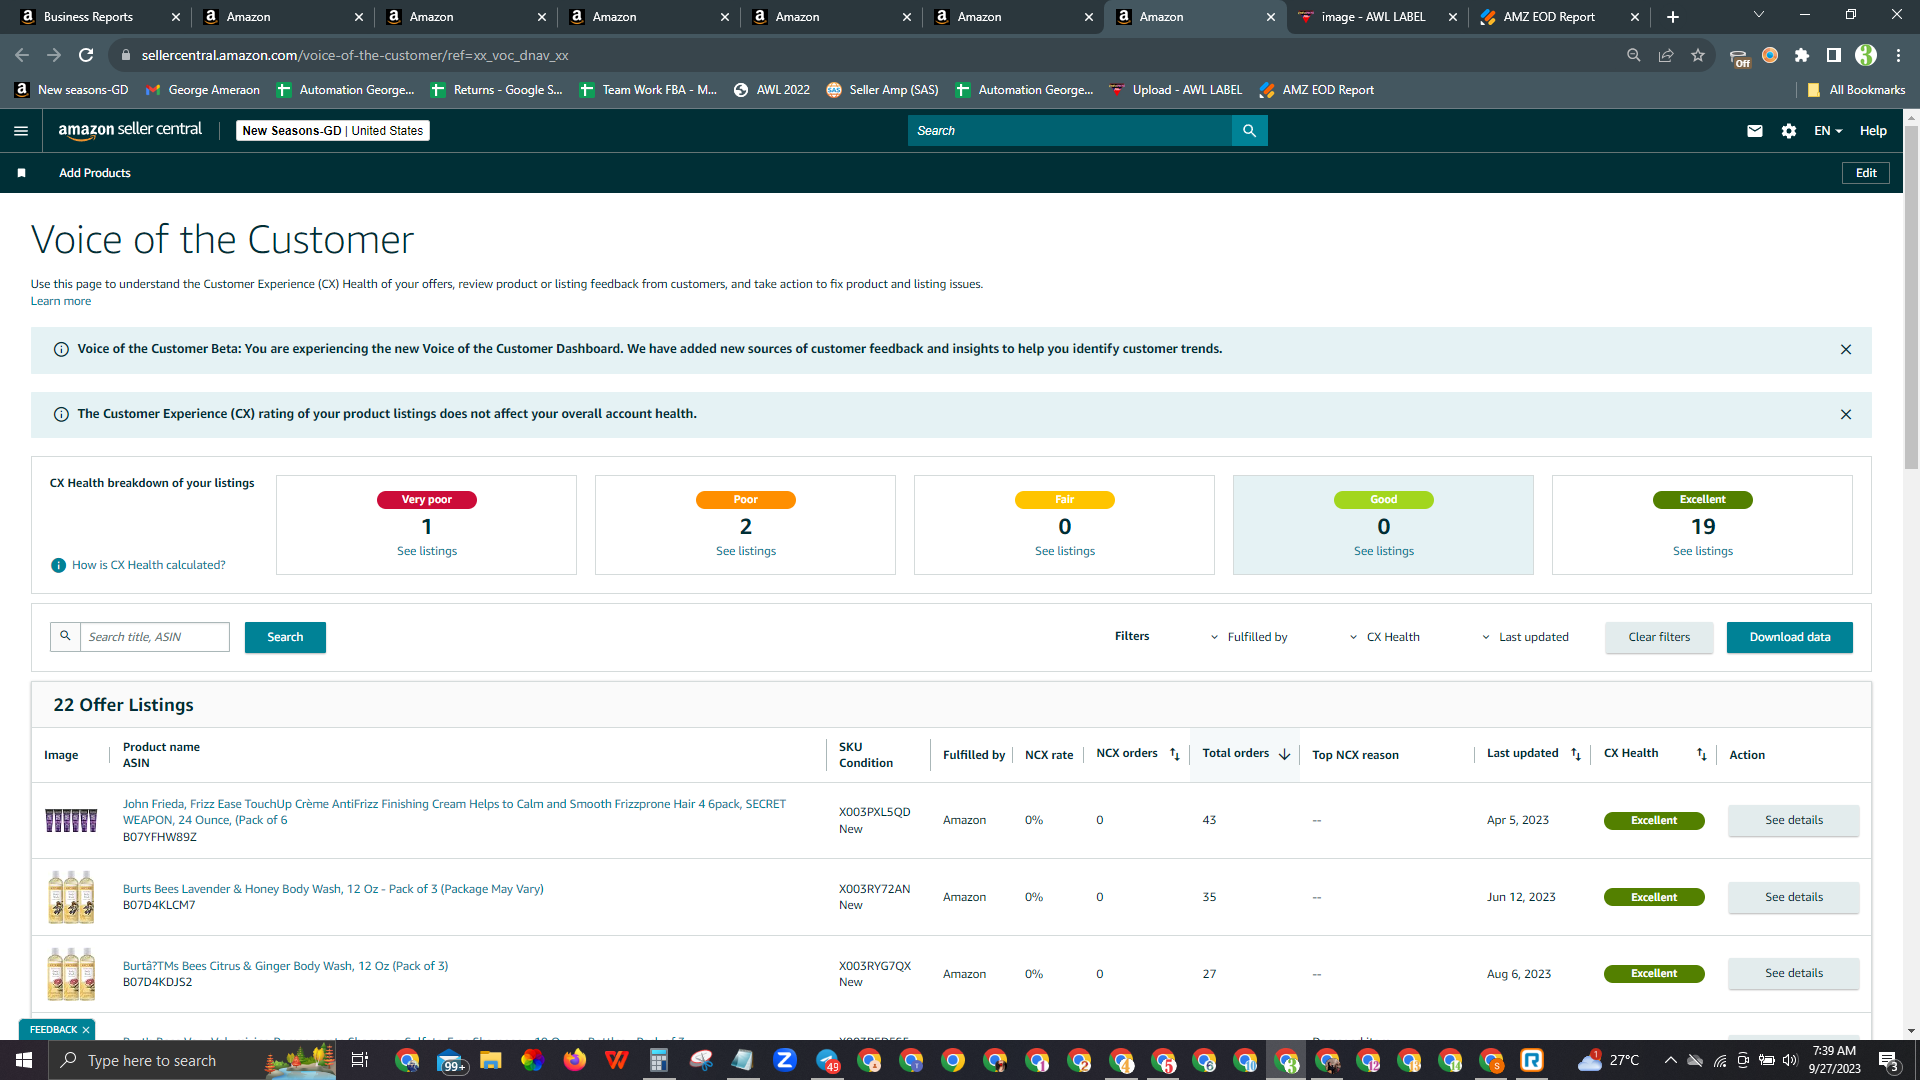Screen dimensions: 1920x1080
Task: Click the Amazon Seller Central logo
Action: click(130, 130)
